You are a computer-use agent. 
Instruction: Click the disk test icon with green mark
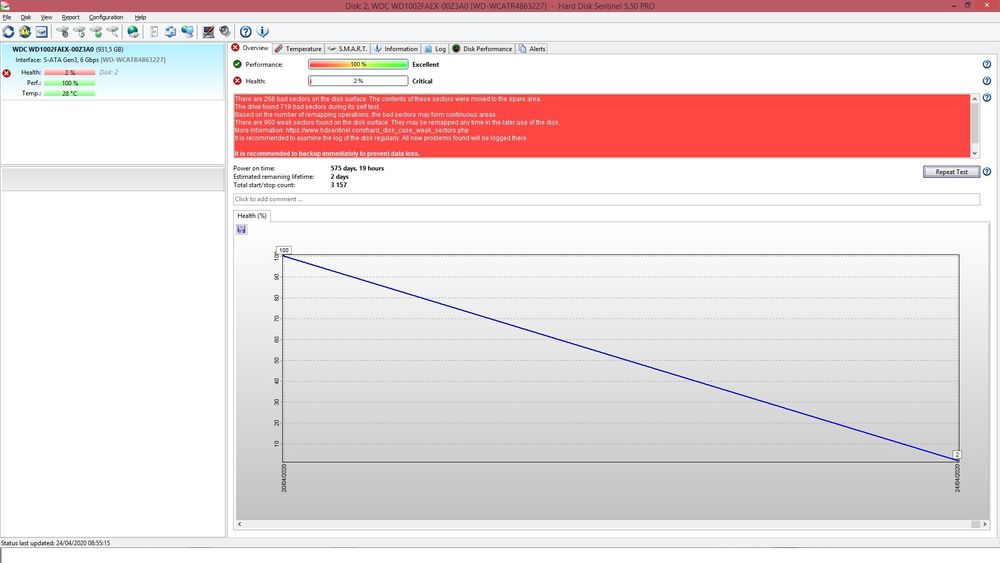point(96,31)
